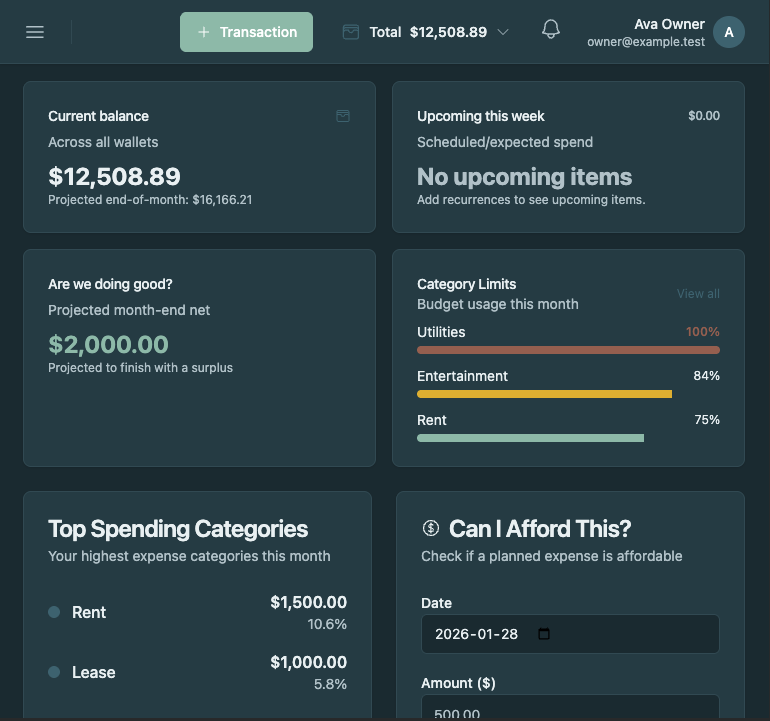Image resolution: width=770 pixels, height=721 pixels.
Task: Click the Utilities category label
Action: pyautogui.click(x=441, y=332)
